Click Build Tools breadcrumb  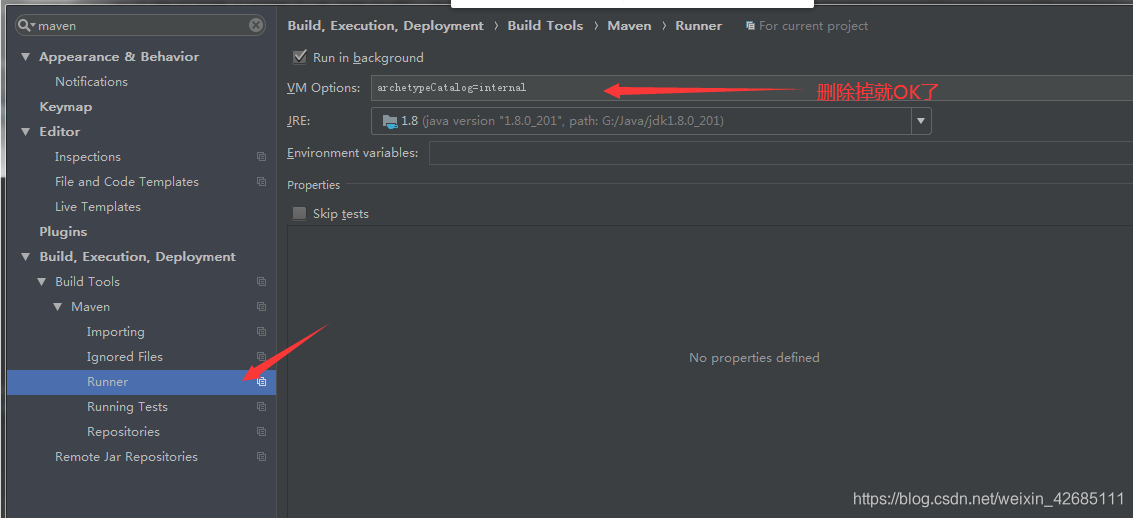(x=546, y=25)
